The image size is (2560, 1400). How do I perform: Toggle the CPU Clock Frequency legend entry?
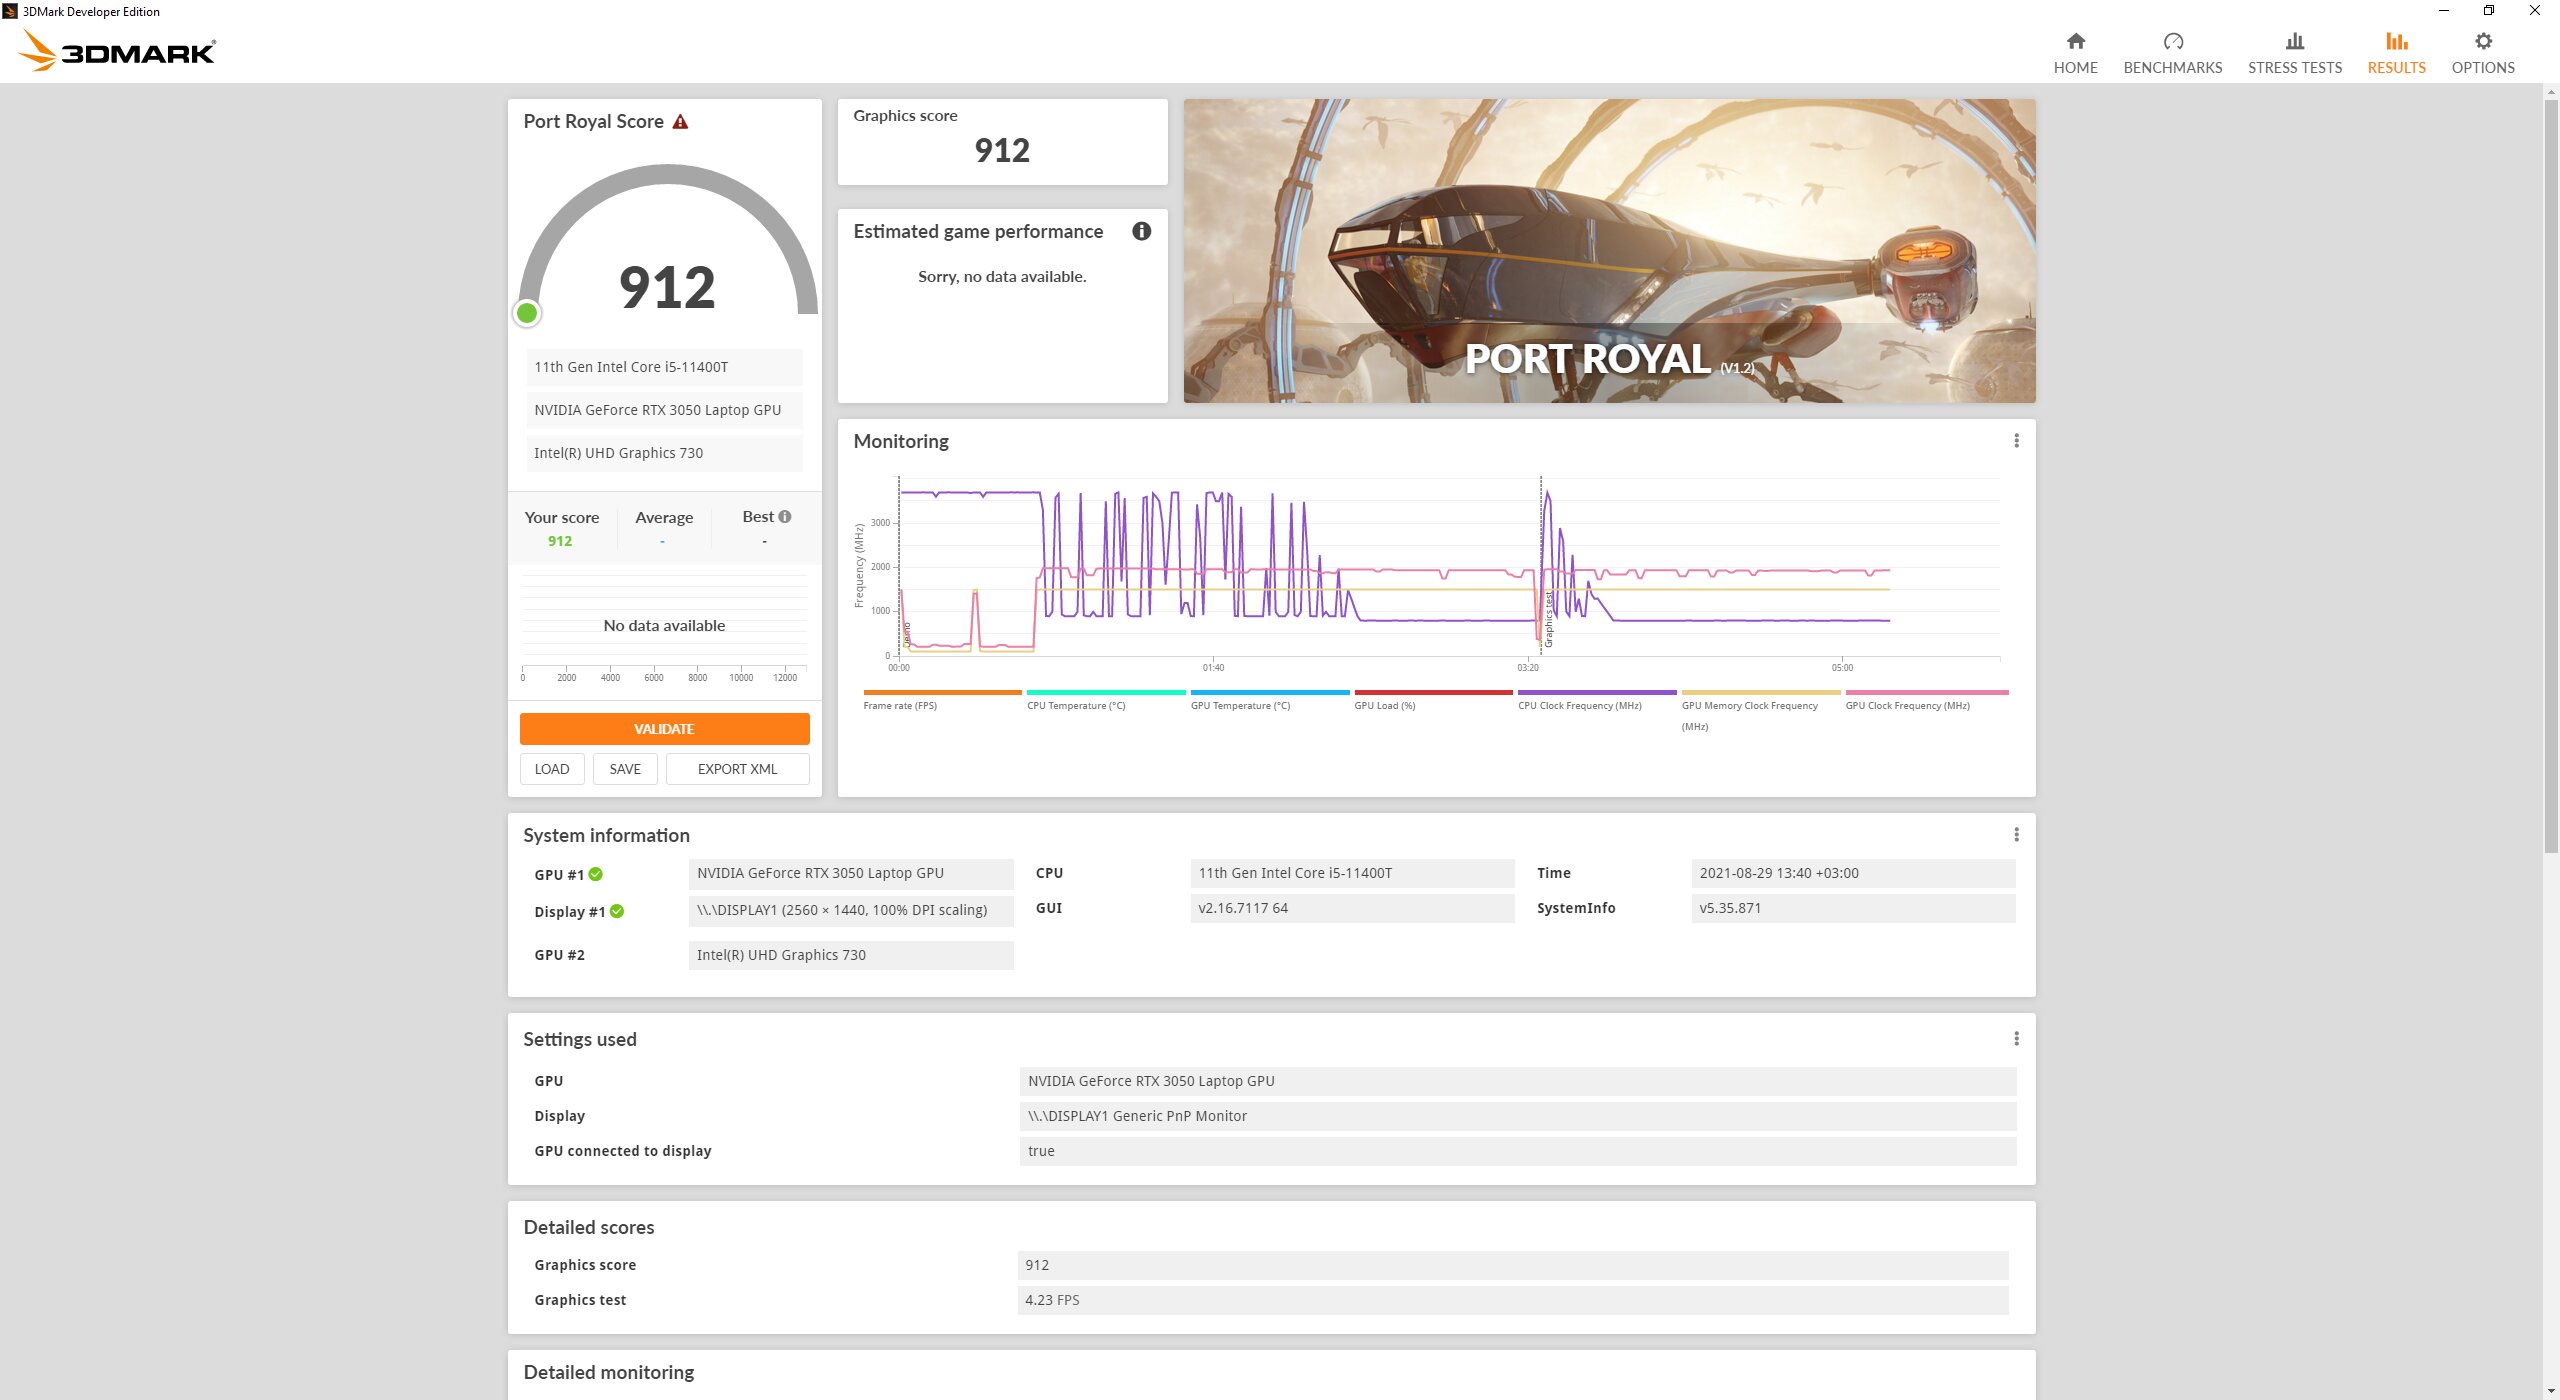point(1597,701)
